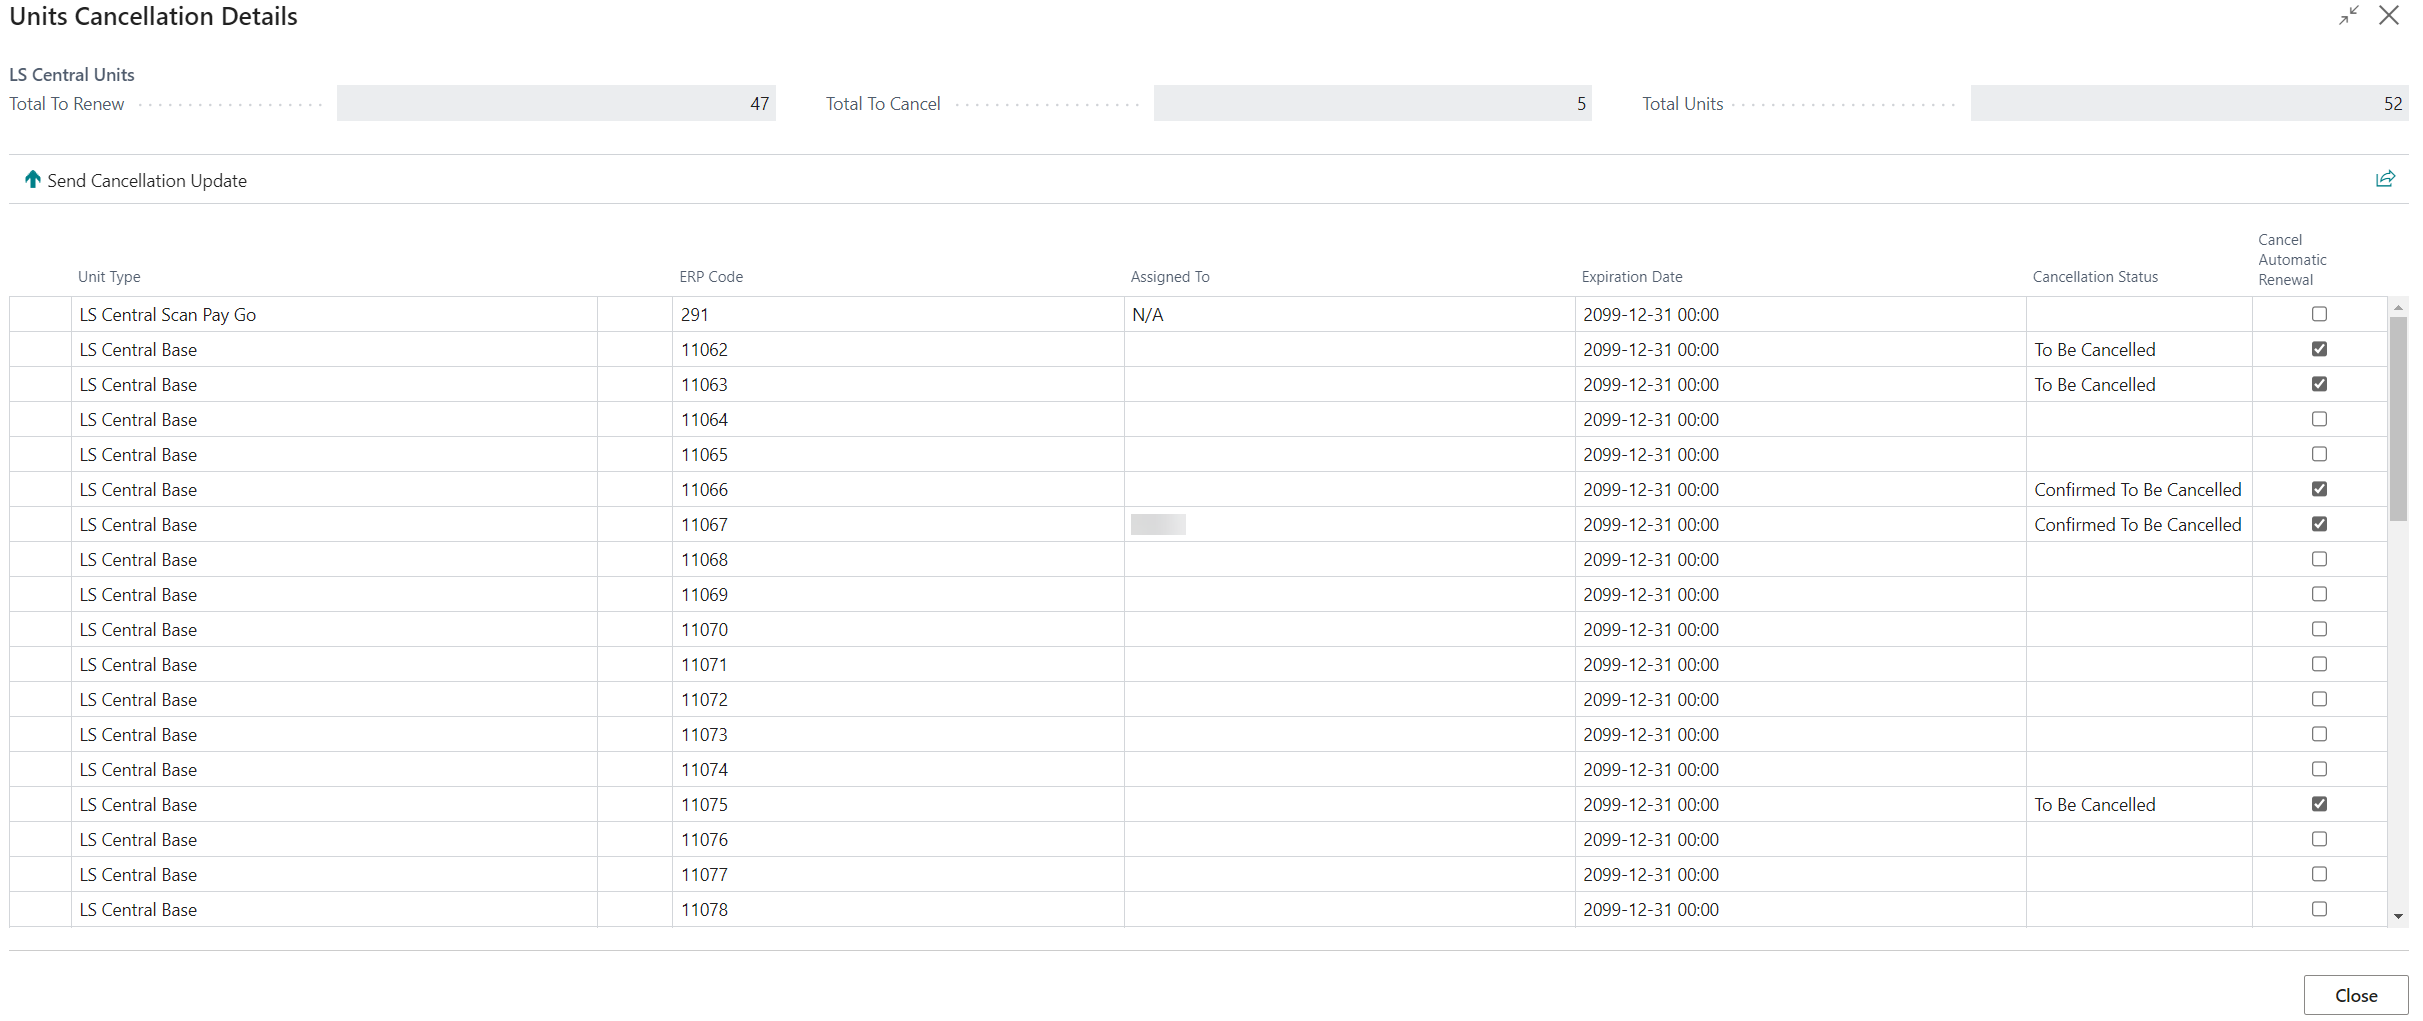2423x1021 pixels.
Task: Click the ERP Code cell 11070
Action: tap(898, 629)
